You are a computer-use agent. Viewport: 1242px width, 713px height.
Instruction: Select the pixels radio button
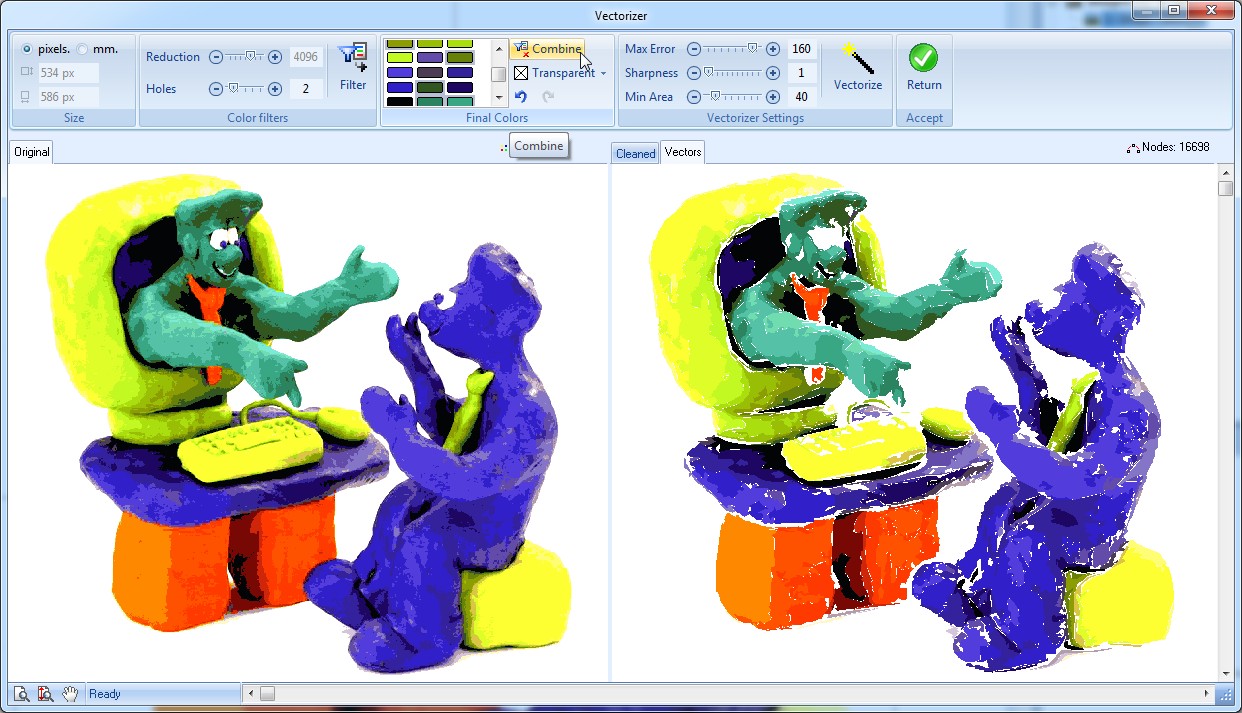(27, 49)
